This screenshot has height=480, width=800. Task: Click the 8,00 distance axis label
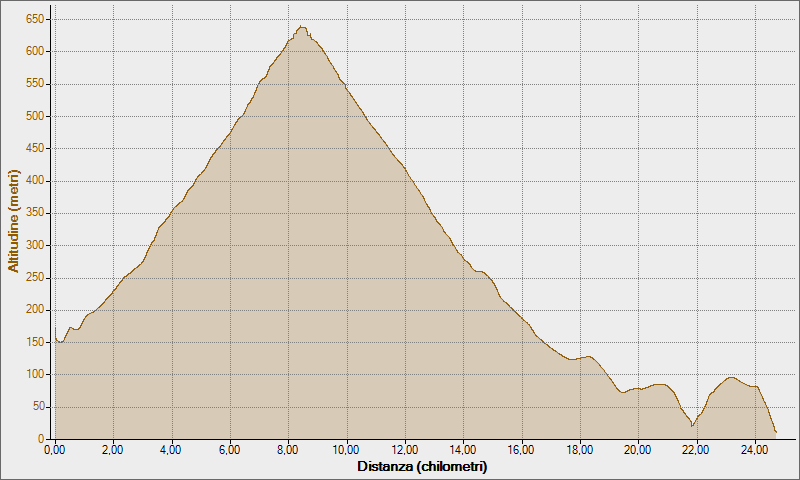pos(288,450)
